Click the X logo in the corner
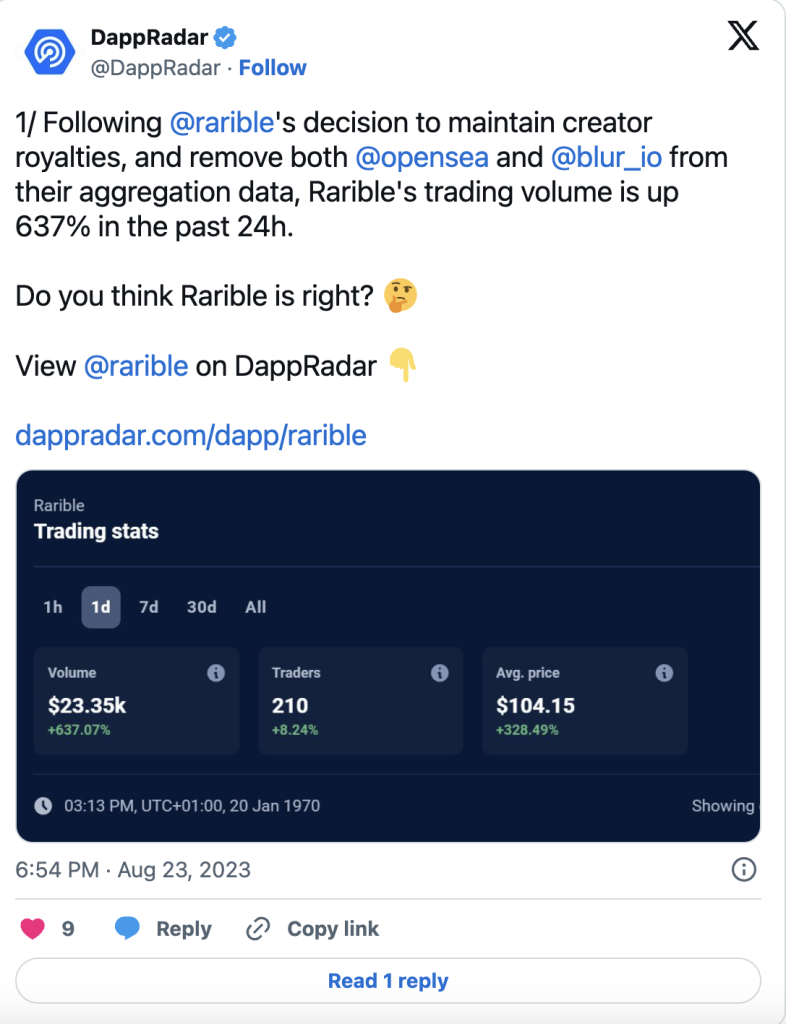 [743, 35]
